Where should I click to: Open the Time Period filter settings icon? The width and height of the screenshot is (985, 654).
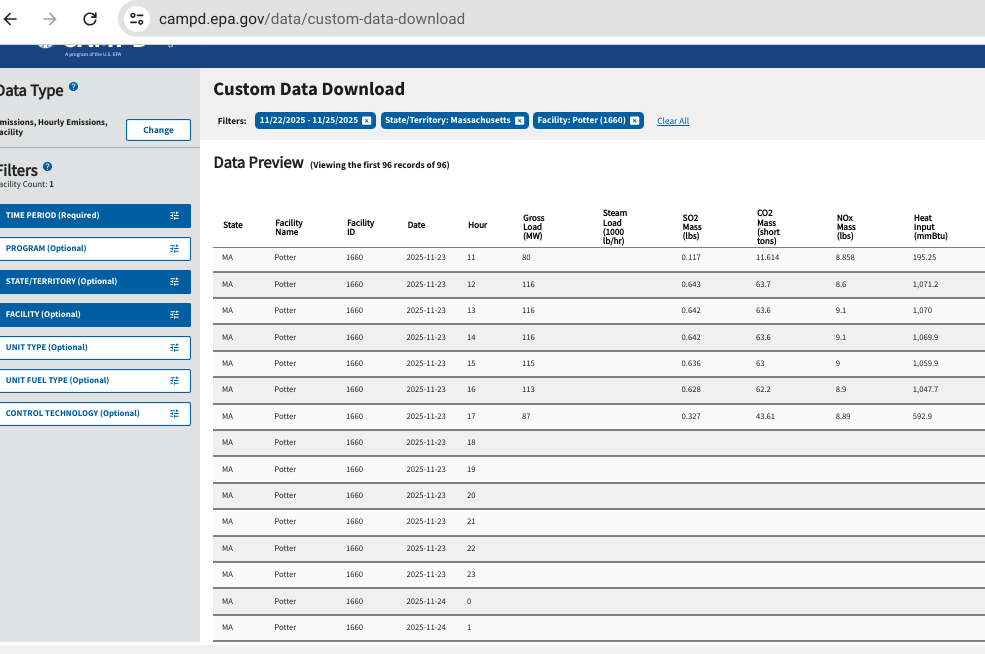point(174,216)
